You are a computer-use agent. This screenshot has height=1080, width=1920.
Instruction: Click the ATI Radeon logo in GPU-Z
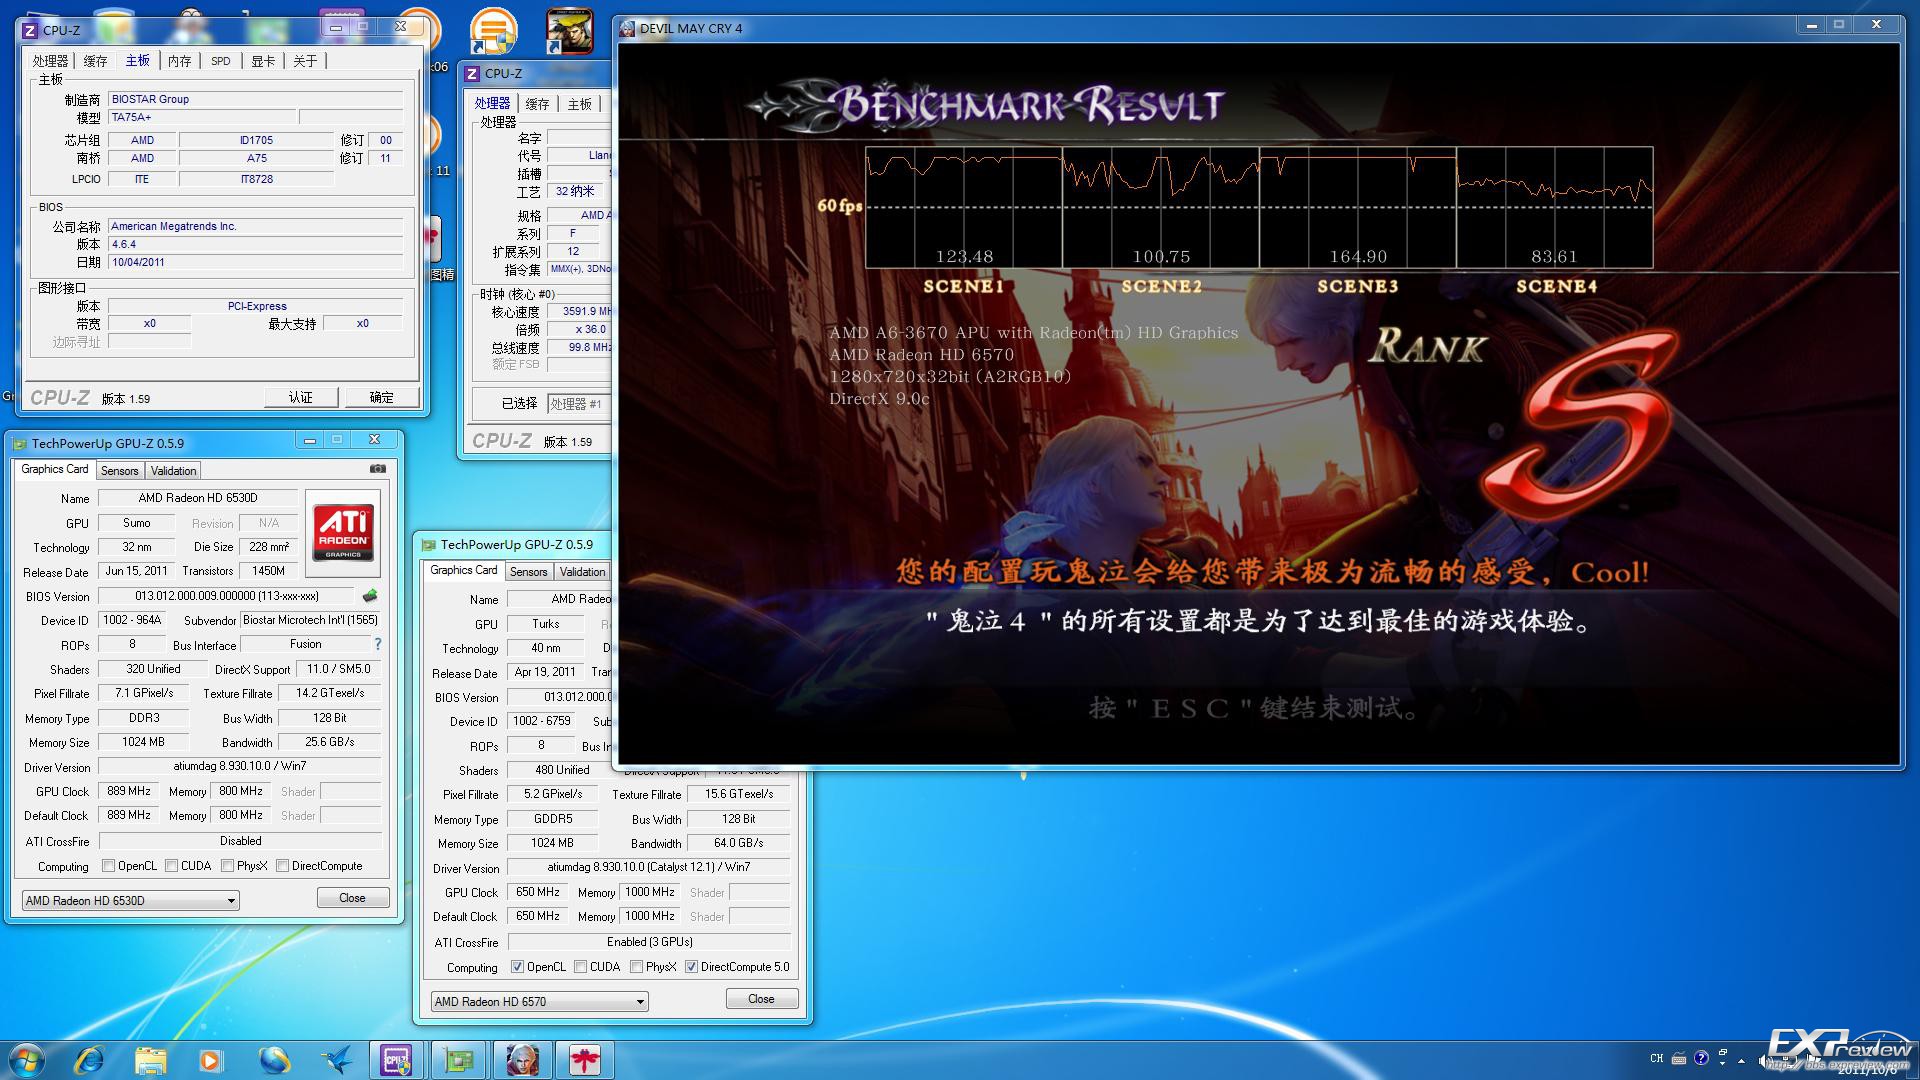pyautogui.click(x=343, y=531)
